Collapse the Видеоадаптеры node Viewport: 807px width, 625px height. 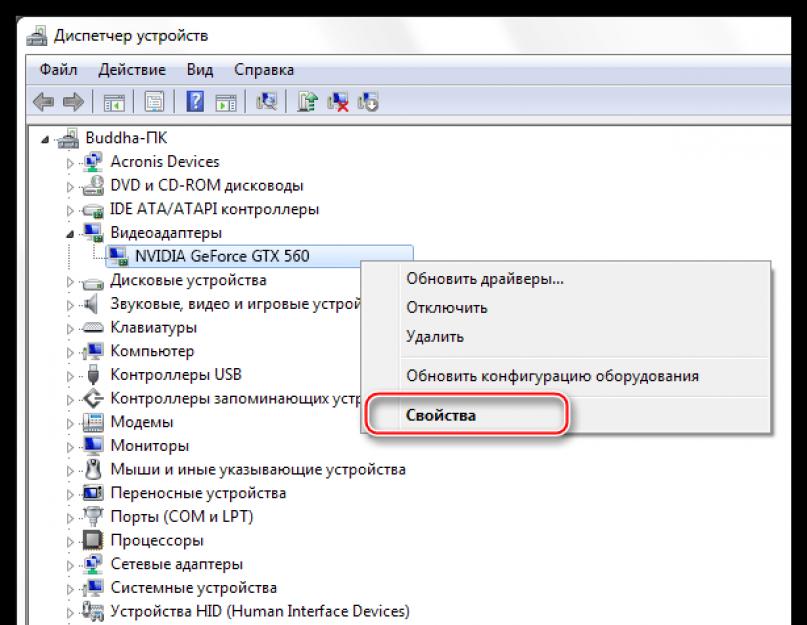point(70,234)
